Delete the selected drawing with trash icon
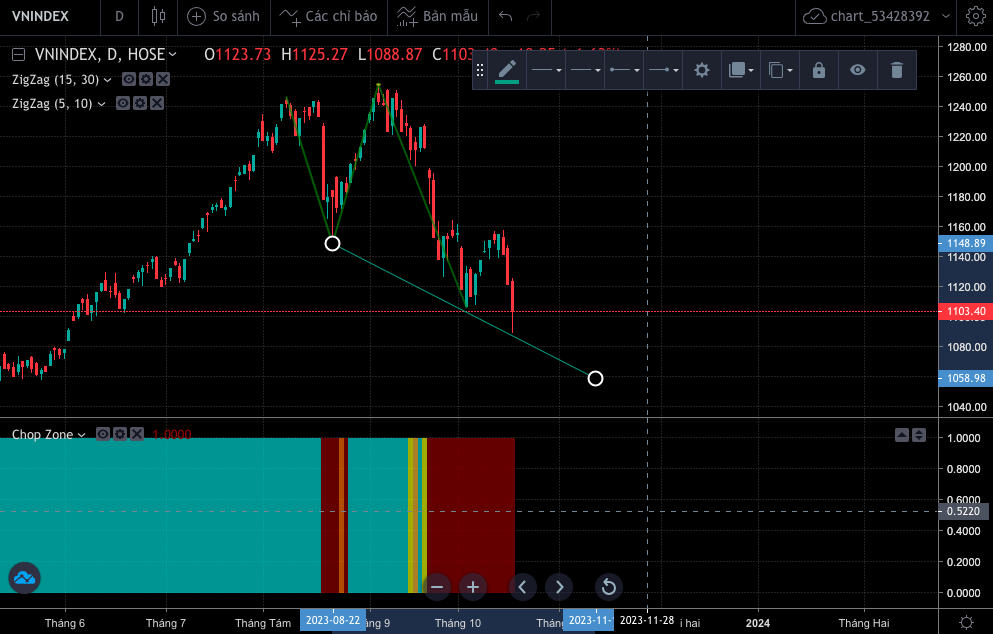 coord(896,70)
